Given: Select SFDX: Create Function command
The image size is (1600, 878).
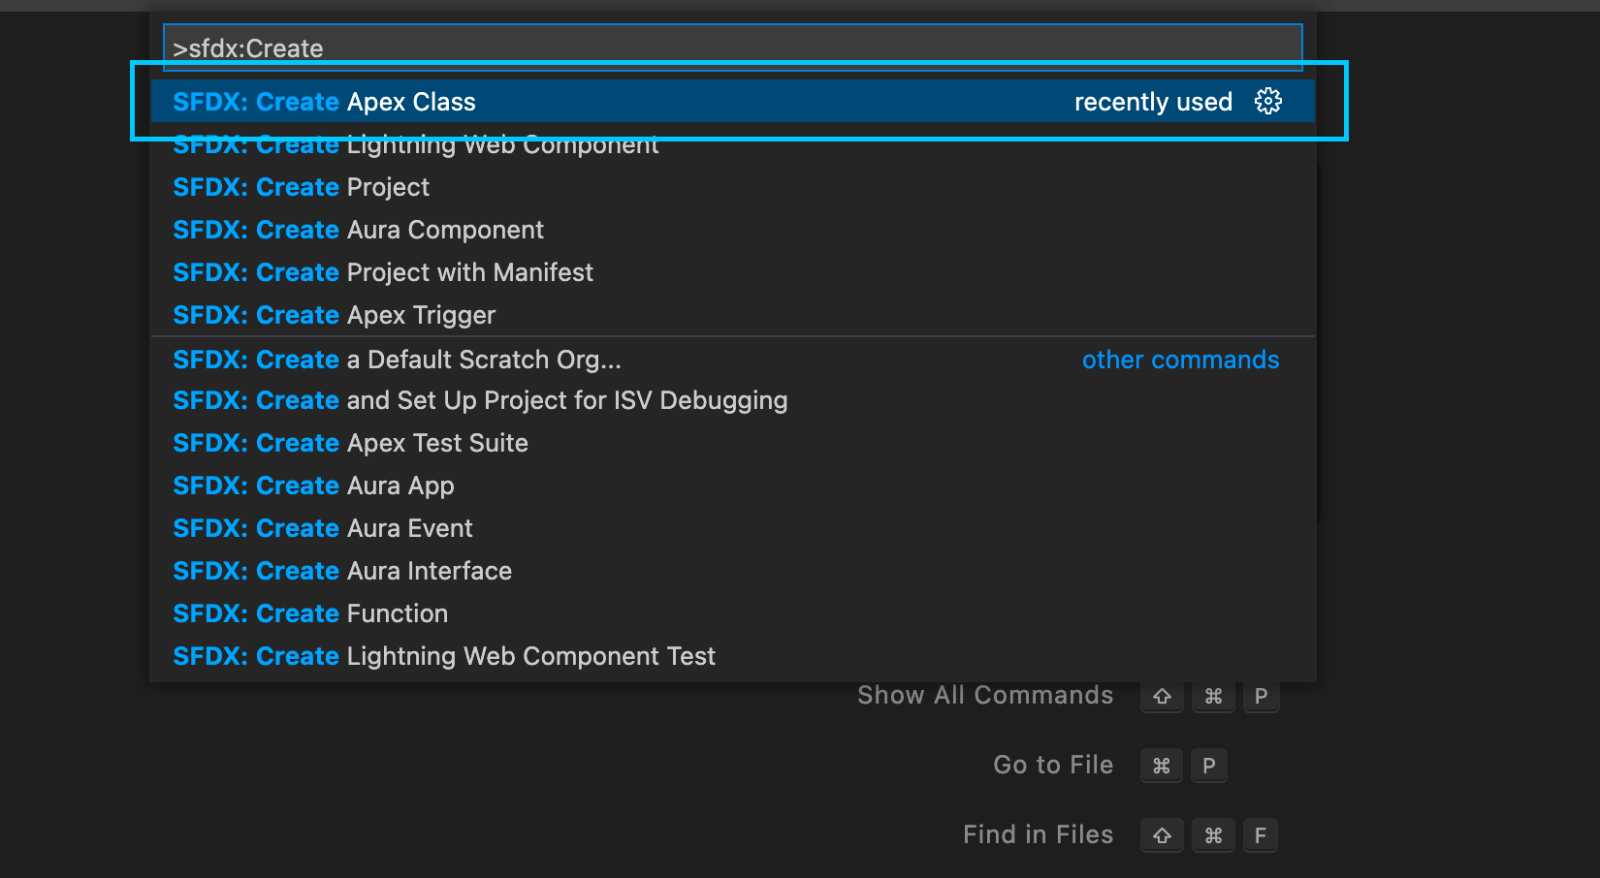Looking at the screenshot, I should [x=310, y=614].
